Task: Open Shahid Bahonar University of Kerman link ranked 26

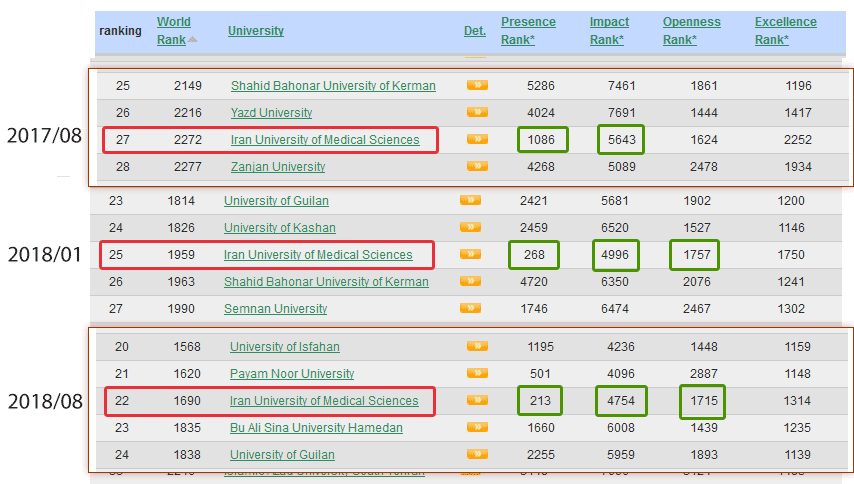Action: point(326,282)
